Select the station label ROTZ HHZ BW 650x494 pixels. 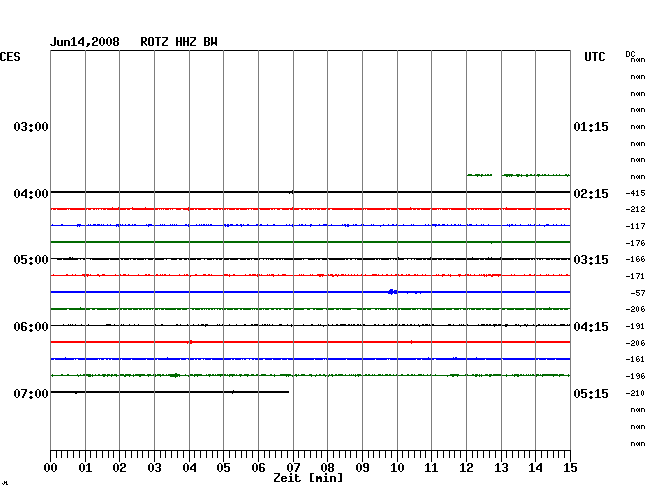(179, 42)
